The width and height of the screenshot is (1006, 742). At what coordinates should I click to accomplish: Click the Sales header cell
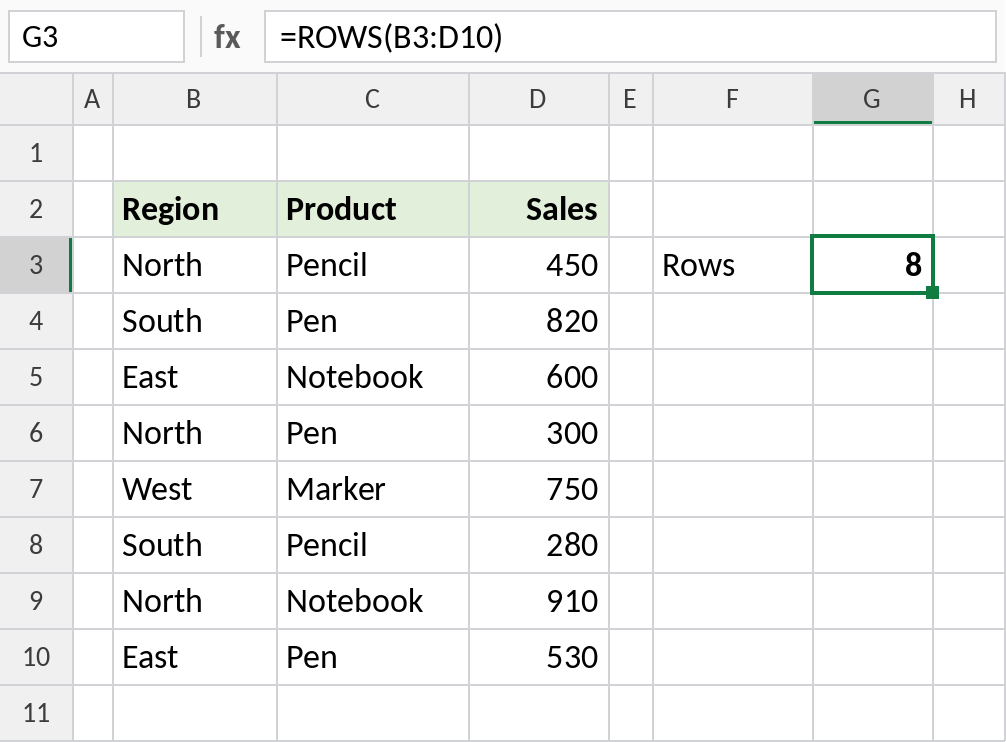[x=538, y=209]
